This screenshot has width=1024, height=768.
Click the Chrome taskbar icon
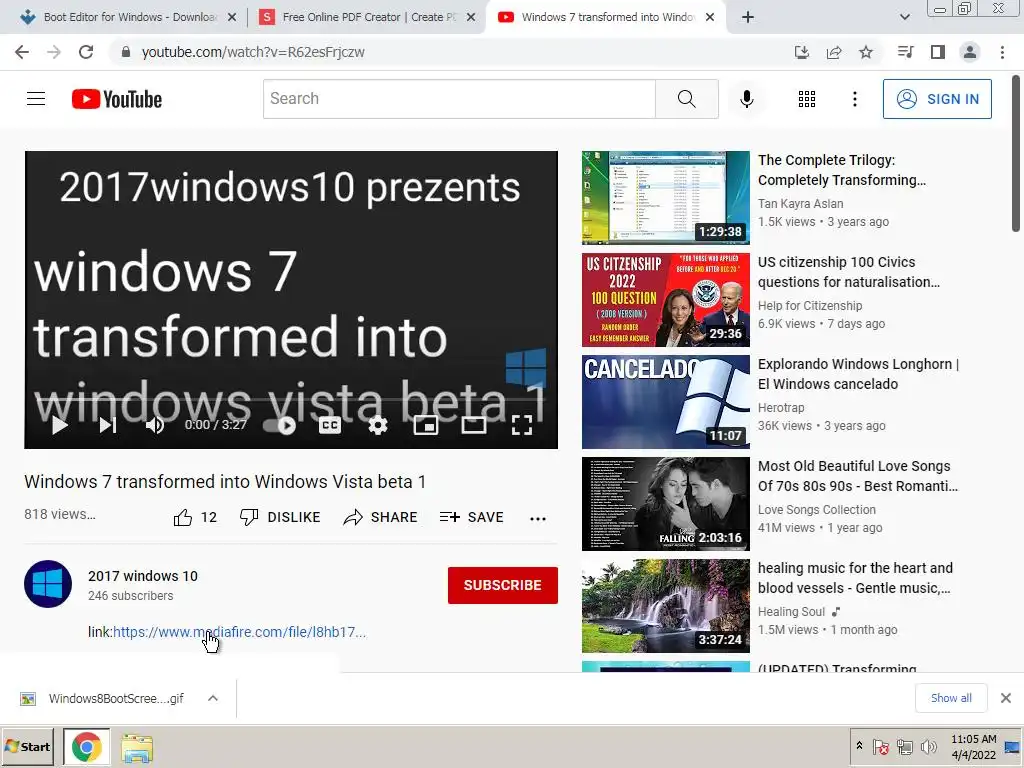[x=87, y=747]
